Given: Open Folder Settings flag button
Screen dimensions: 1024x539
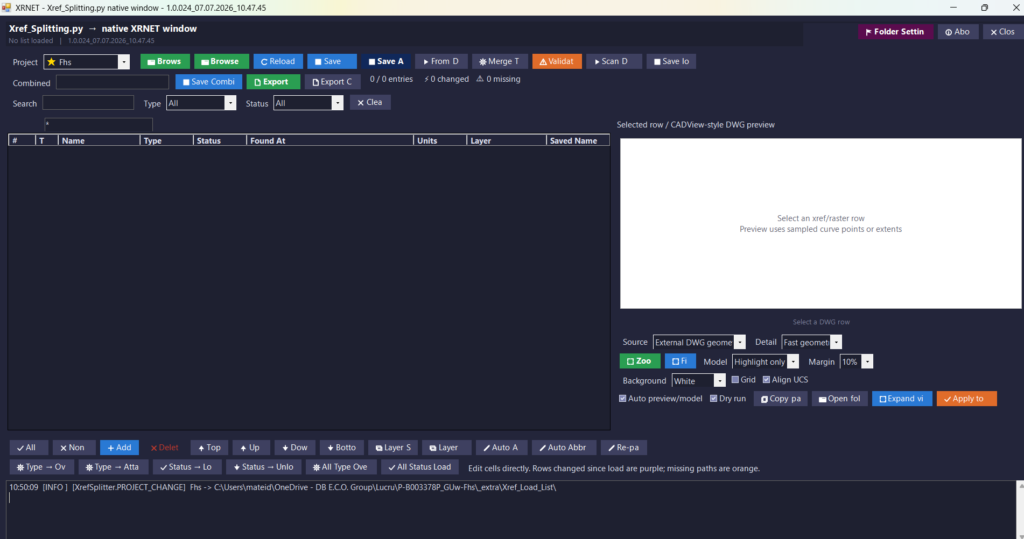Looking at the screenshot, I should (x=894, y=31).
